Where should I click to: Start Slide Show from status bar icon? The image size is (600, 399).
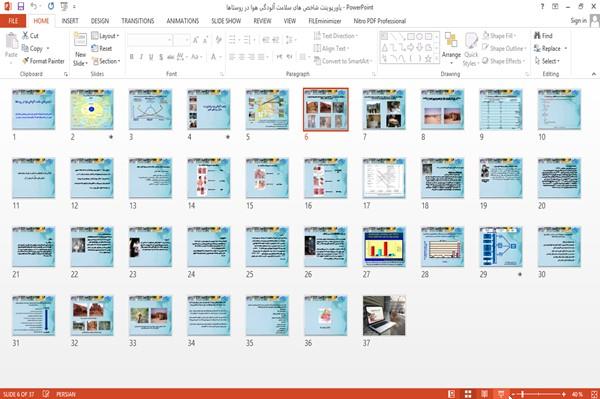point(501,394)
